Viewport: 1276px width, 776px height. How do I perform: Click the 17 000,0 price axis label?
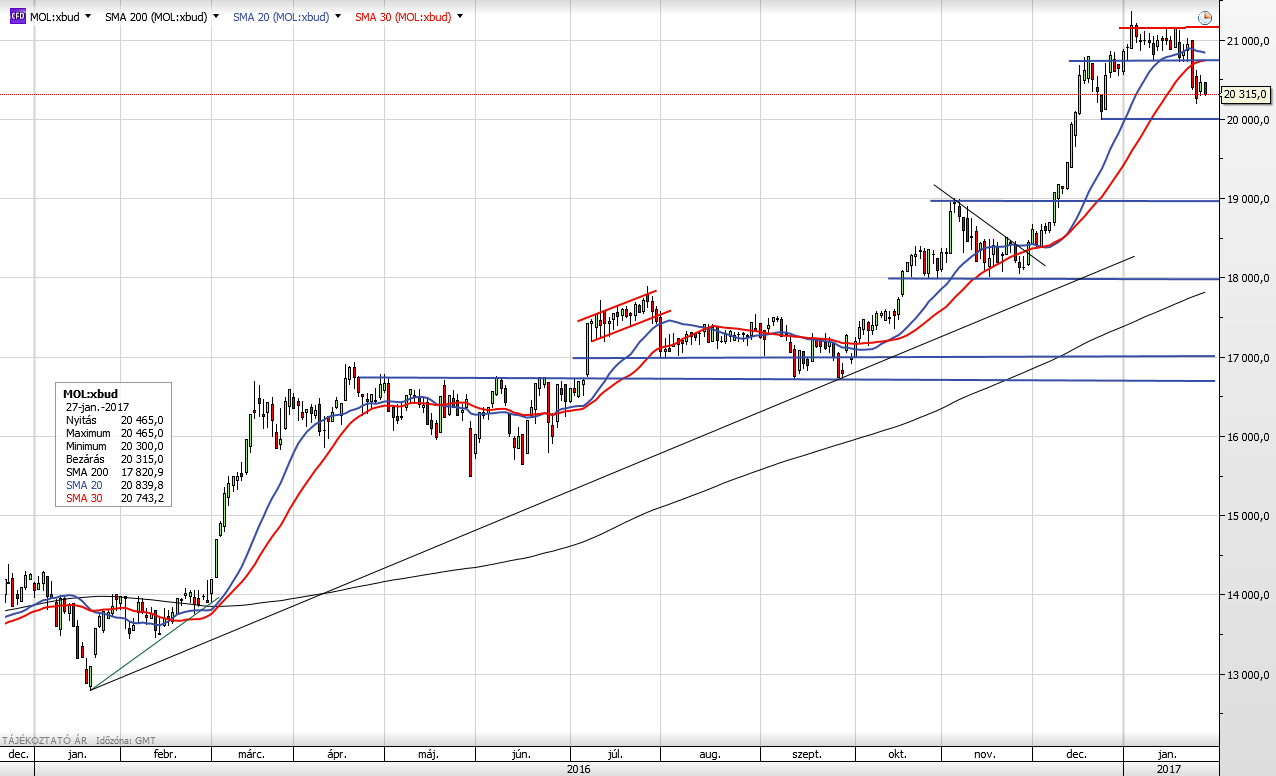1248,358
